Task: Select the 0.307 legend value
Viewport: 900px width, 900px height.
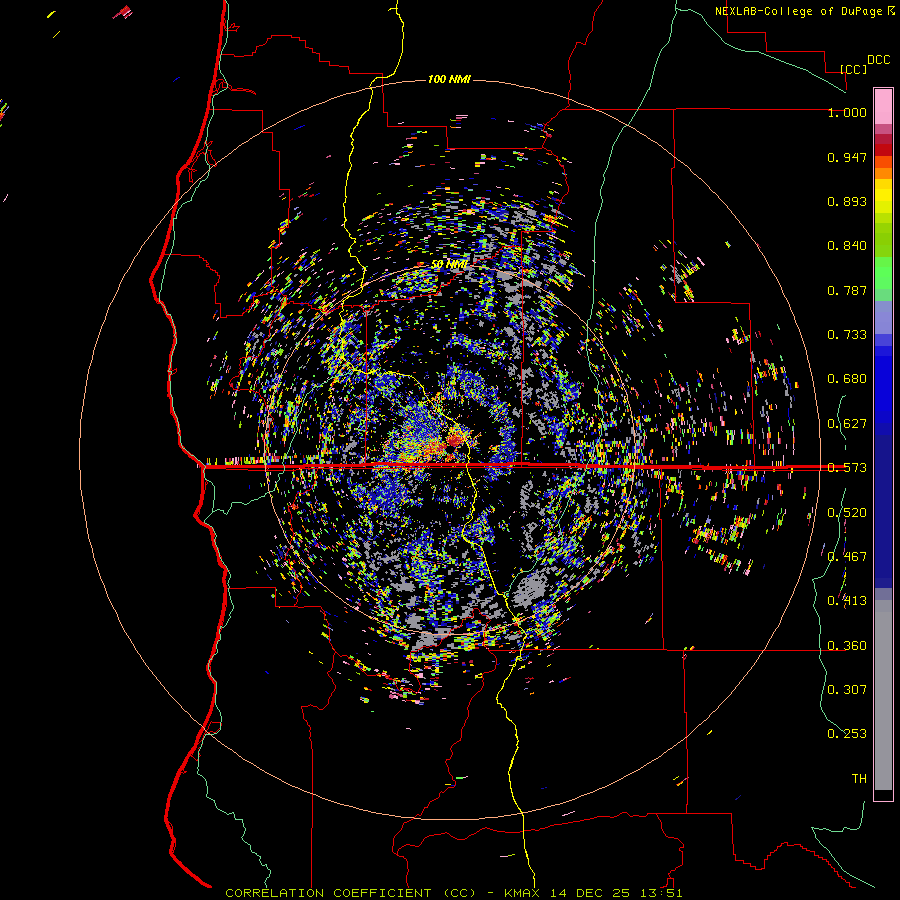Action: [847, 689]
